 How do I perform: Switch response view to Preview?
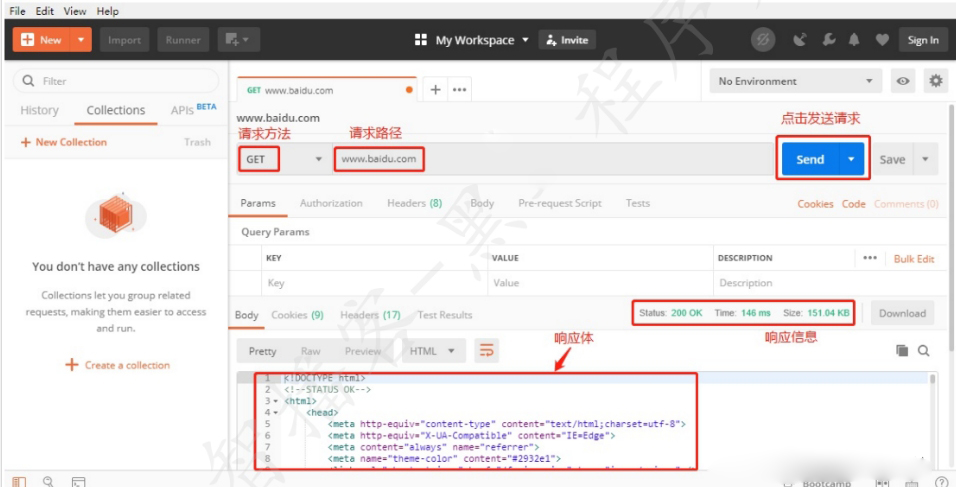[x=363, y=351]
